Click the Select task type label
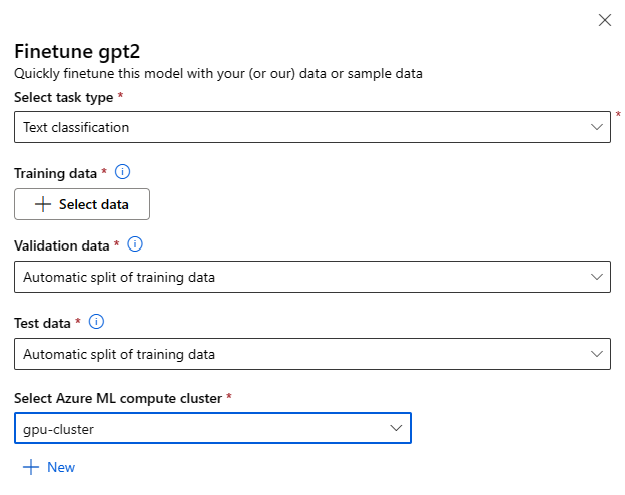This screenshot has height=495, width=625. pos(64,97)
